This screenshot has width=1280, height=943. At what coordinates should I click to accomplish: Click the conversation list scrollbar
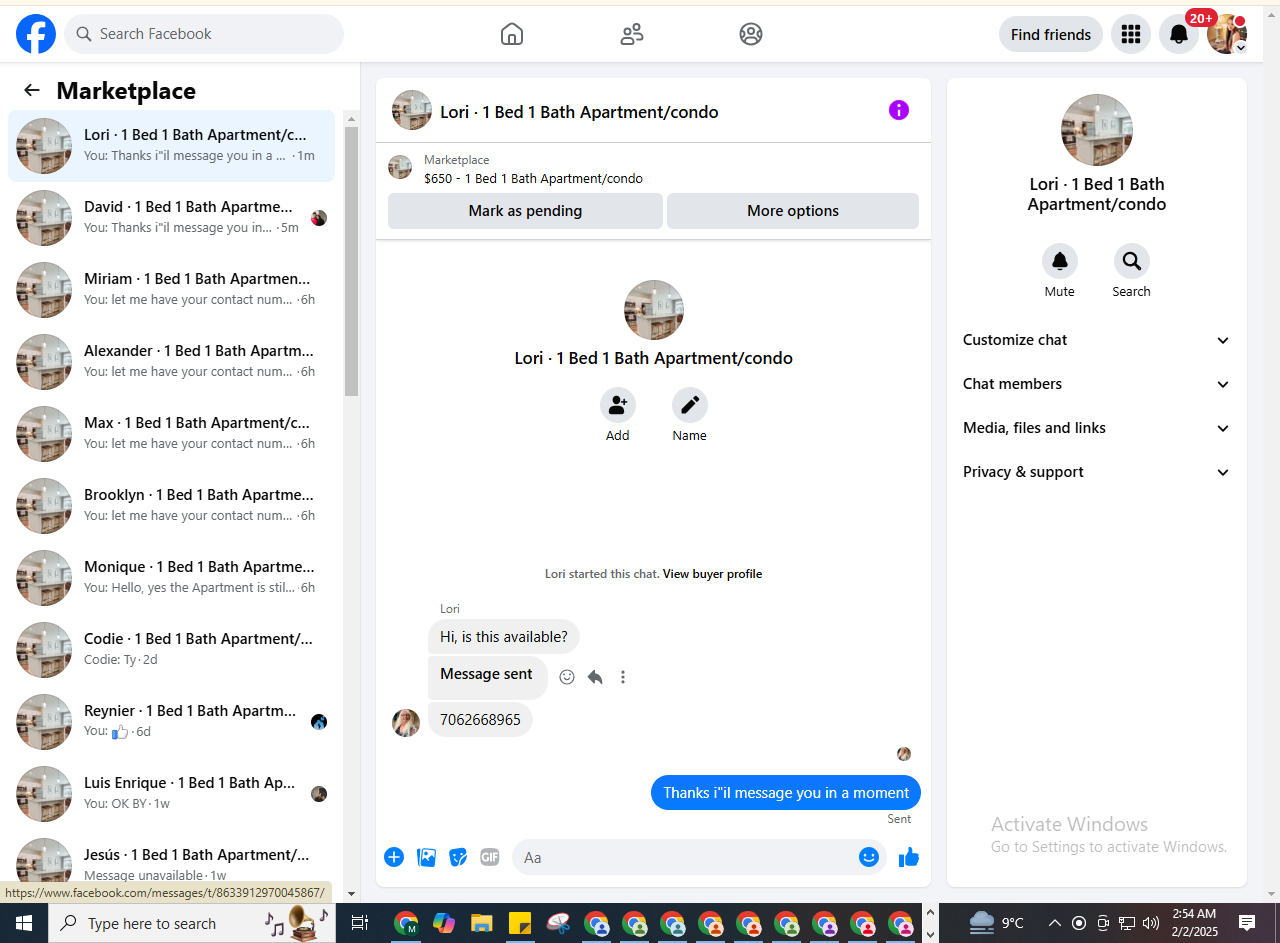351,262
